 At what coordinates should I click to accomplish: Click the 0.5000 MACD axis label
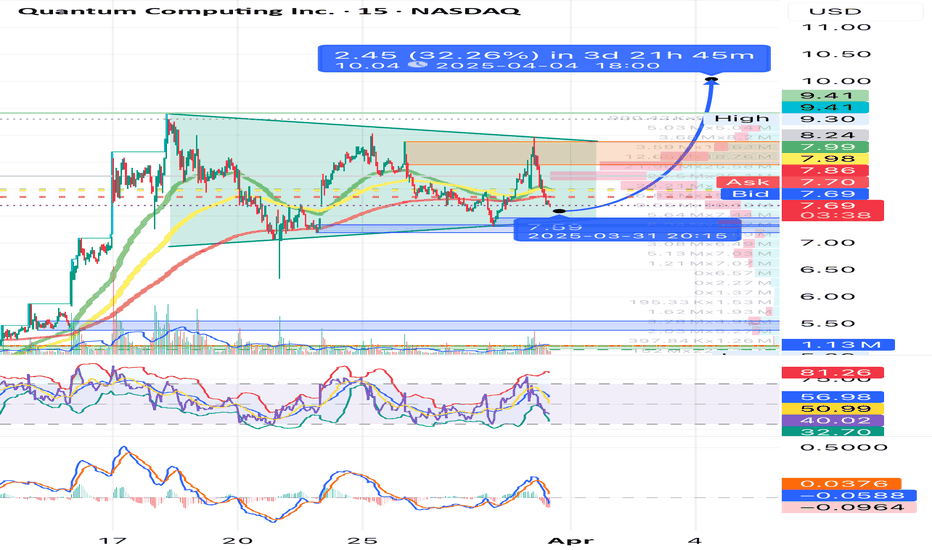click(844, 448)
